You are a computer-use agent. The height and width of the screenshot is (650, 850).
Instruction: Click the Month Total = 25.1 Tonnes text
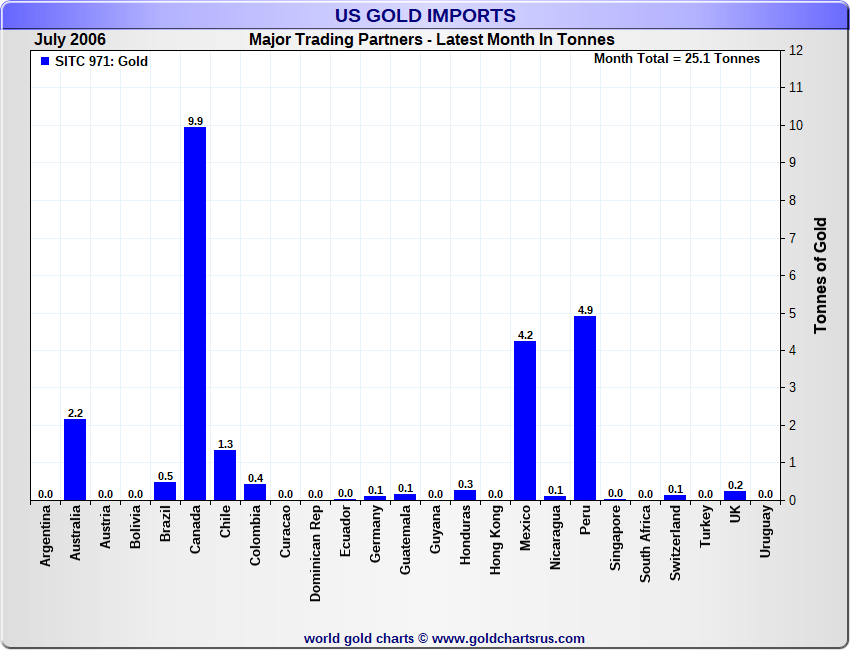point(676,59)
